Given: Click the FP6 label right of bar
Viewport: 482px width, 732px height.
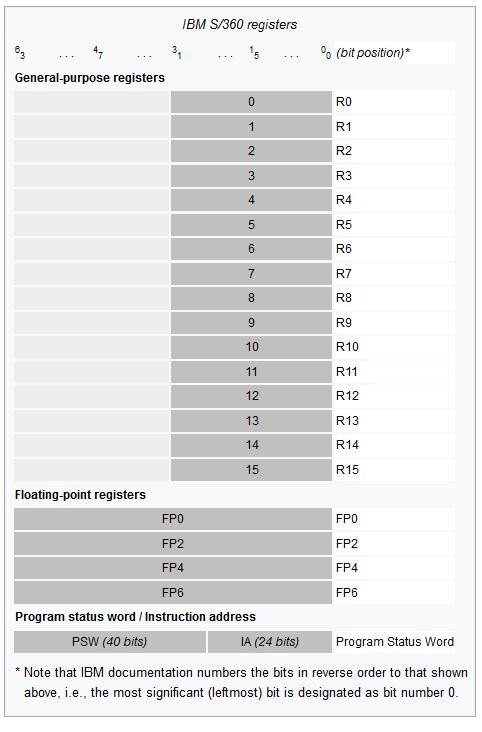Looking at the screenshot, I should tap(347, 592).
